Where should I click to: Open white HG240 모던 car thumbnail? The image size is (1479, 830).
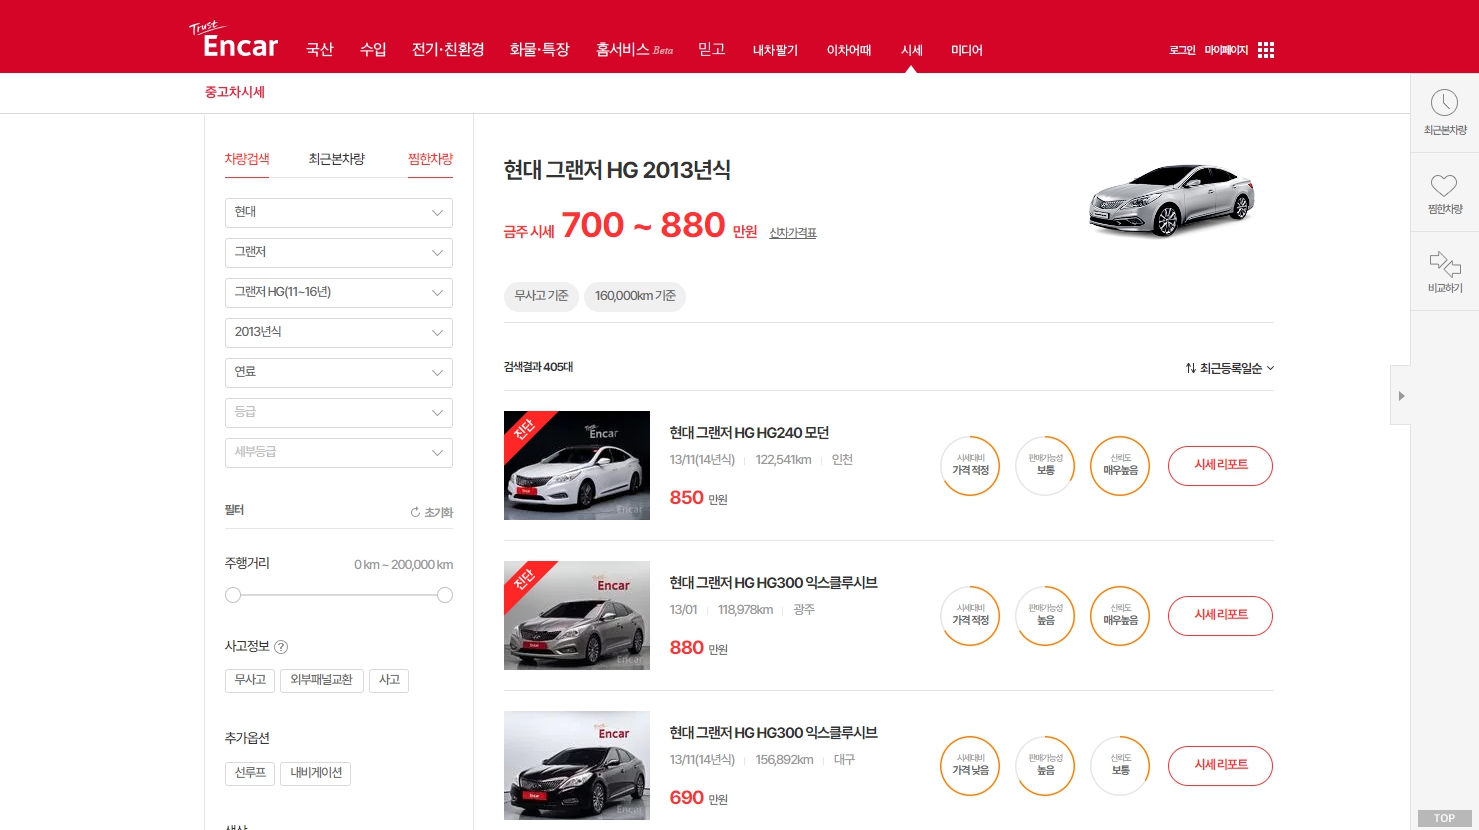pos(577,466)
